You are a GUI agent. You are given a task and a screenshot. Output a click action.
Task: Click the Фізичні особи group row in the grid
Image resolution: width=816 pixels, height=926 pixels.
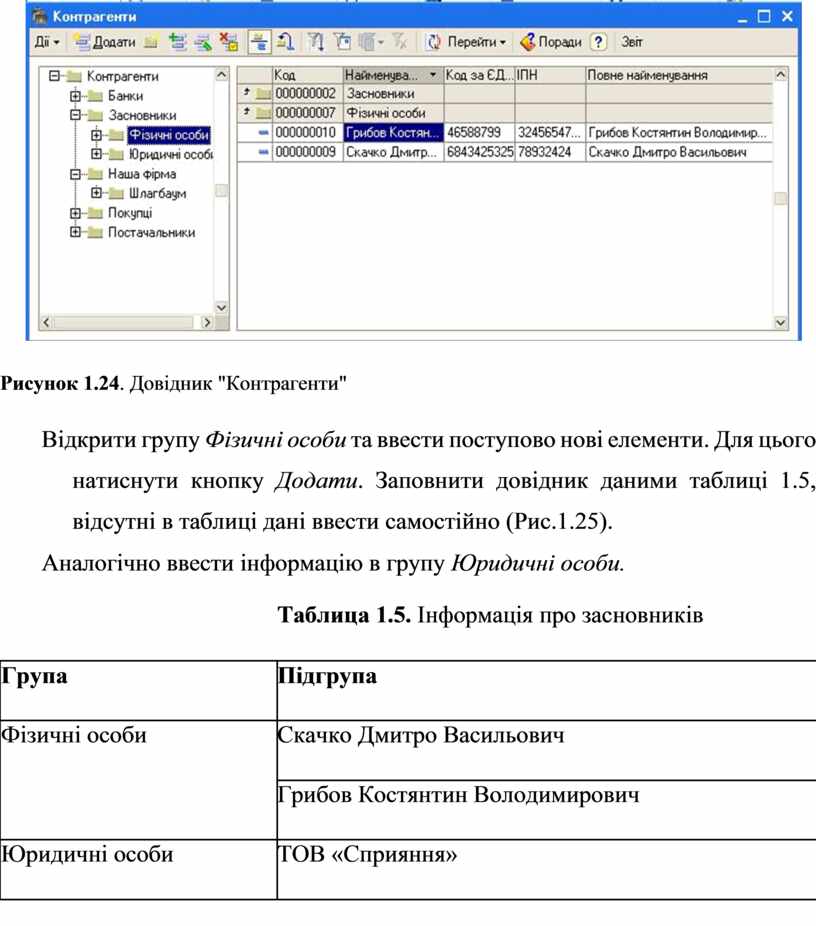[x=505, y=112]
